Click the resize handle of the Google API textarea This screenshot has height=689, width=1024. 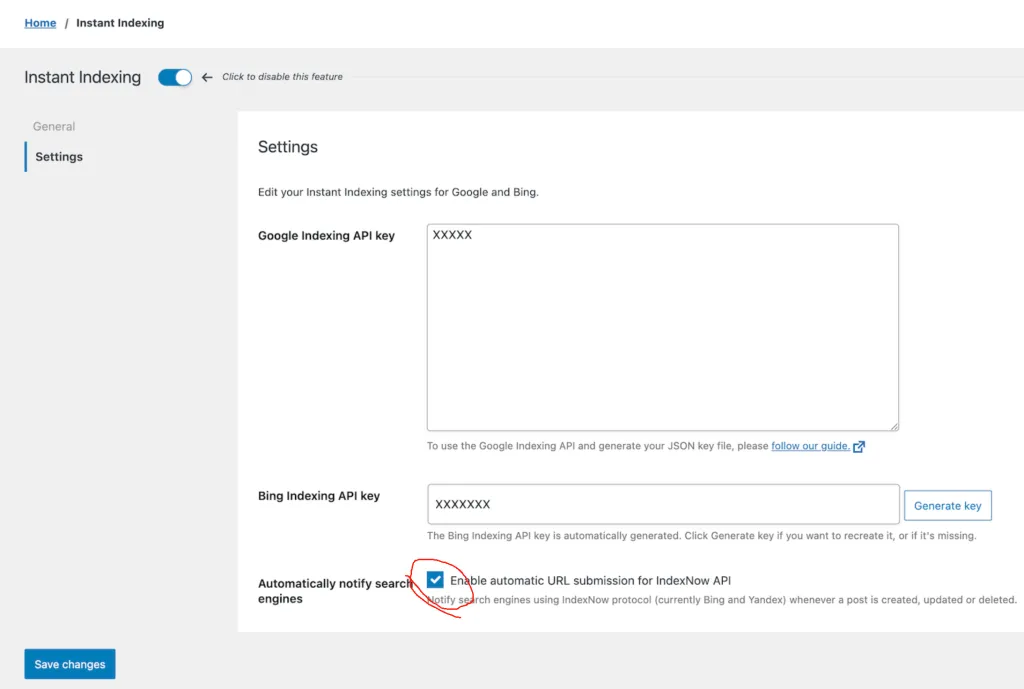click(893, 425)
